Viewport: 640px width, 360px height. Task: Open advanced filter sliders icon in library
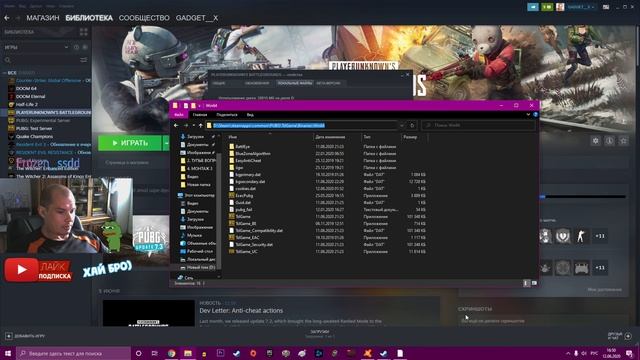84,60
